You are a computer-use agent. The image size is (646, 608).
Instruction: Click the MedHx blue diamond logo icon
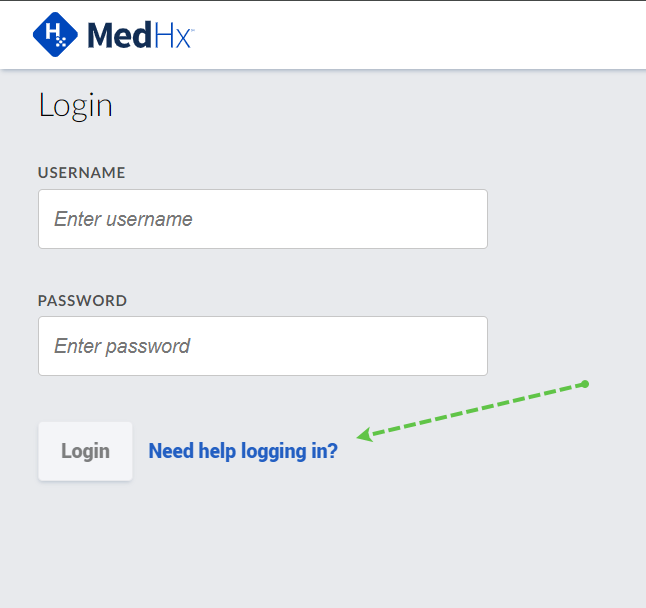[x=56, y=35]
